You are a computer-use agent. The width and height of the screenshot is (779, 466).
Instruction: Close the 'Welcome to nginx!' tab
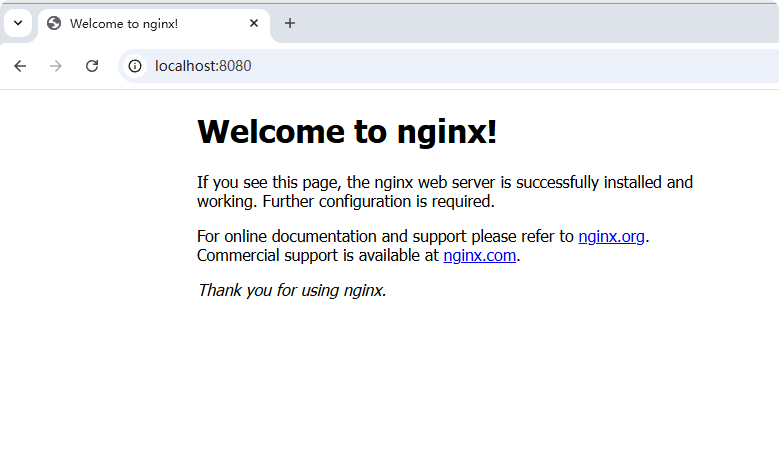(254, 23)
